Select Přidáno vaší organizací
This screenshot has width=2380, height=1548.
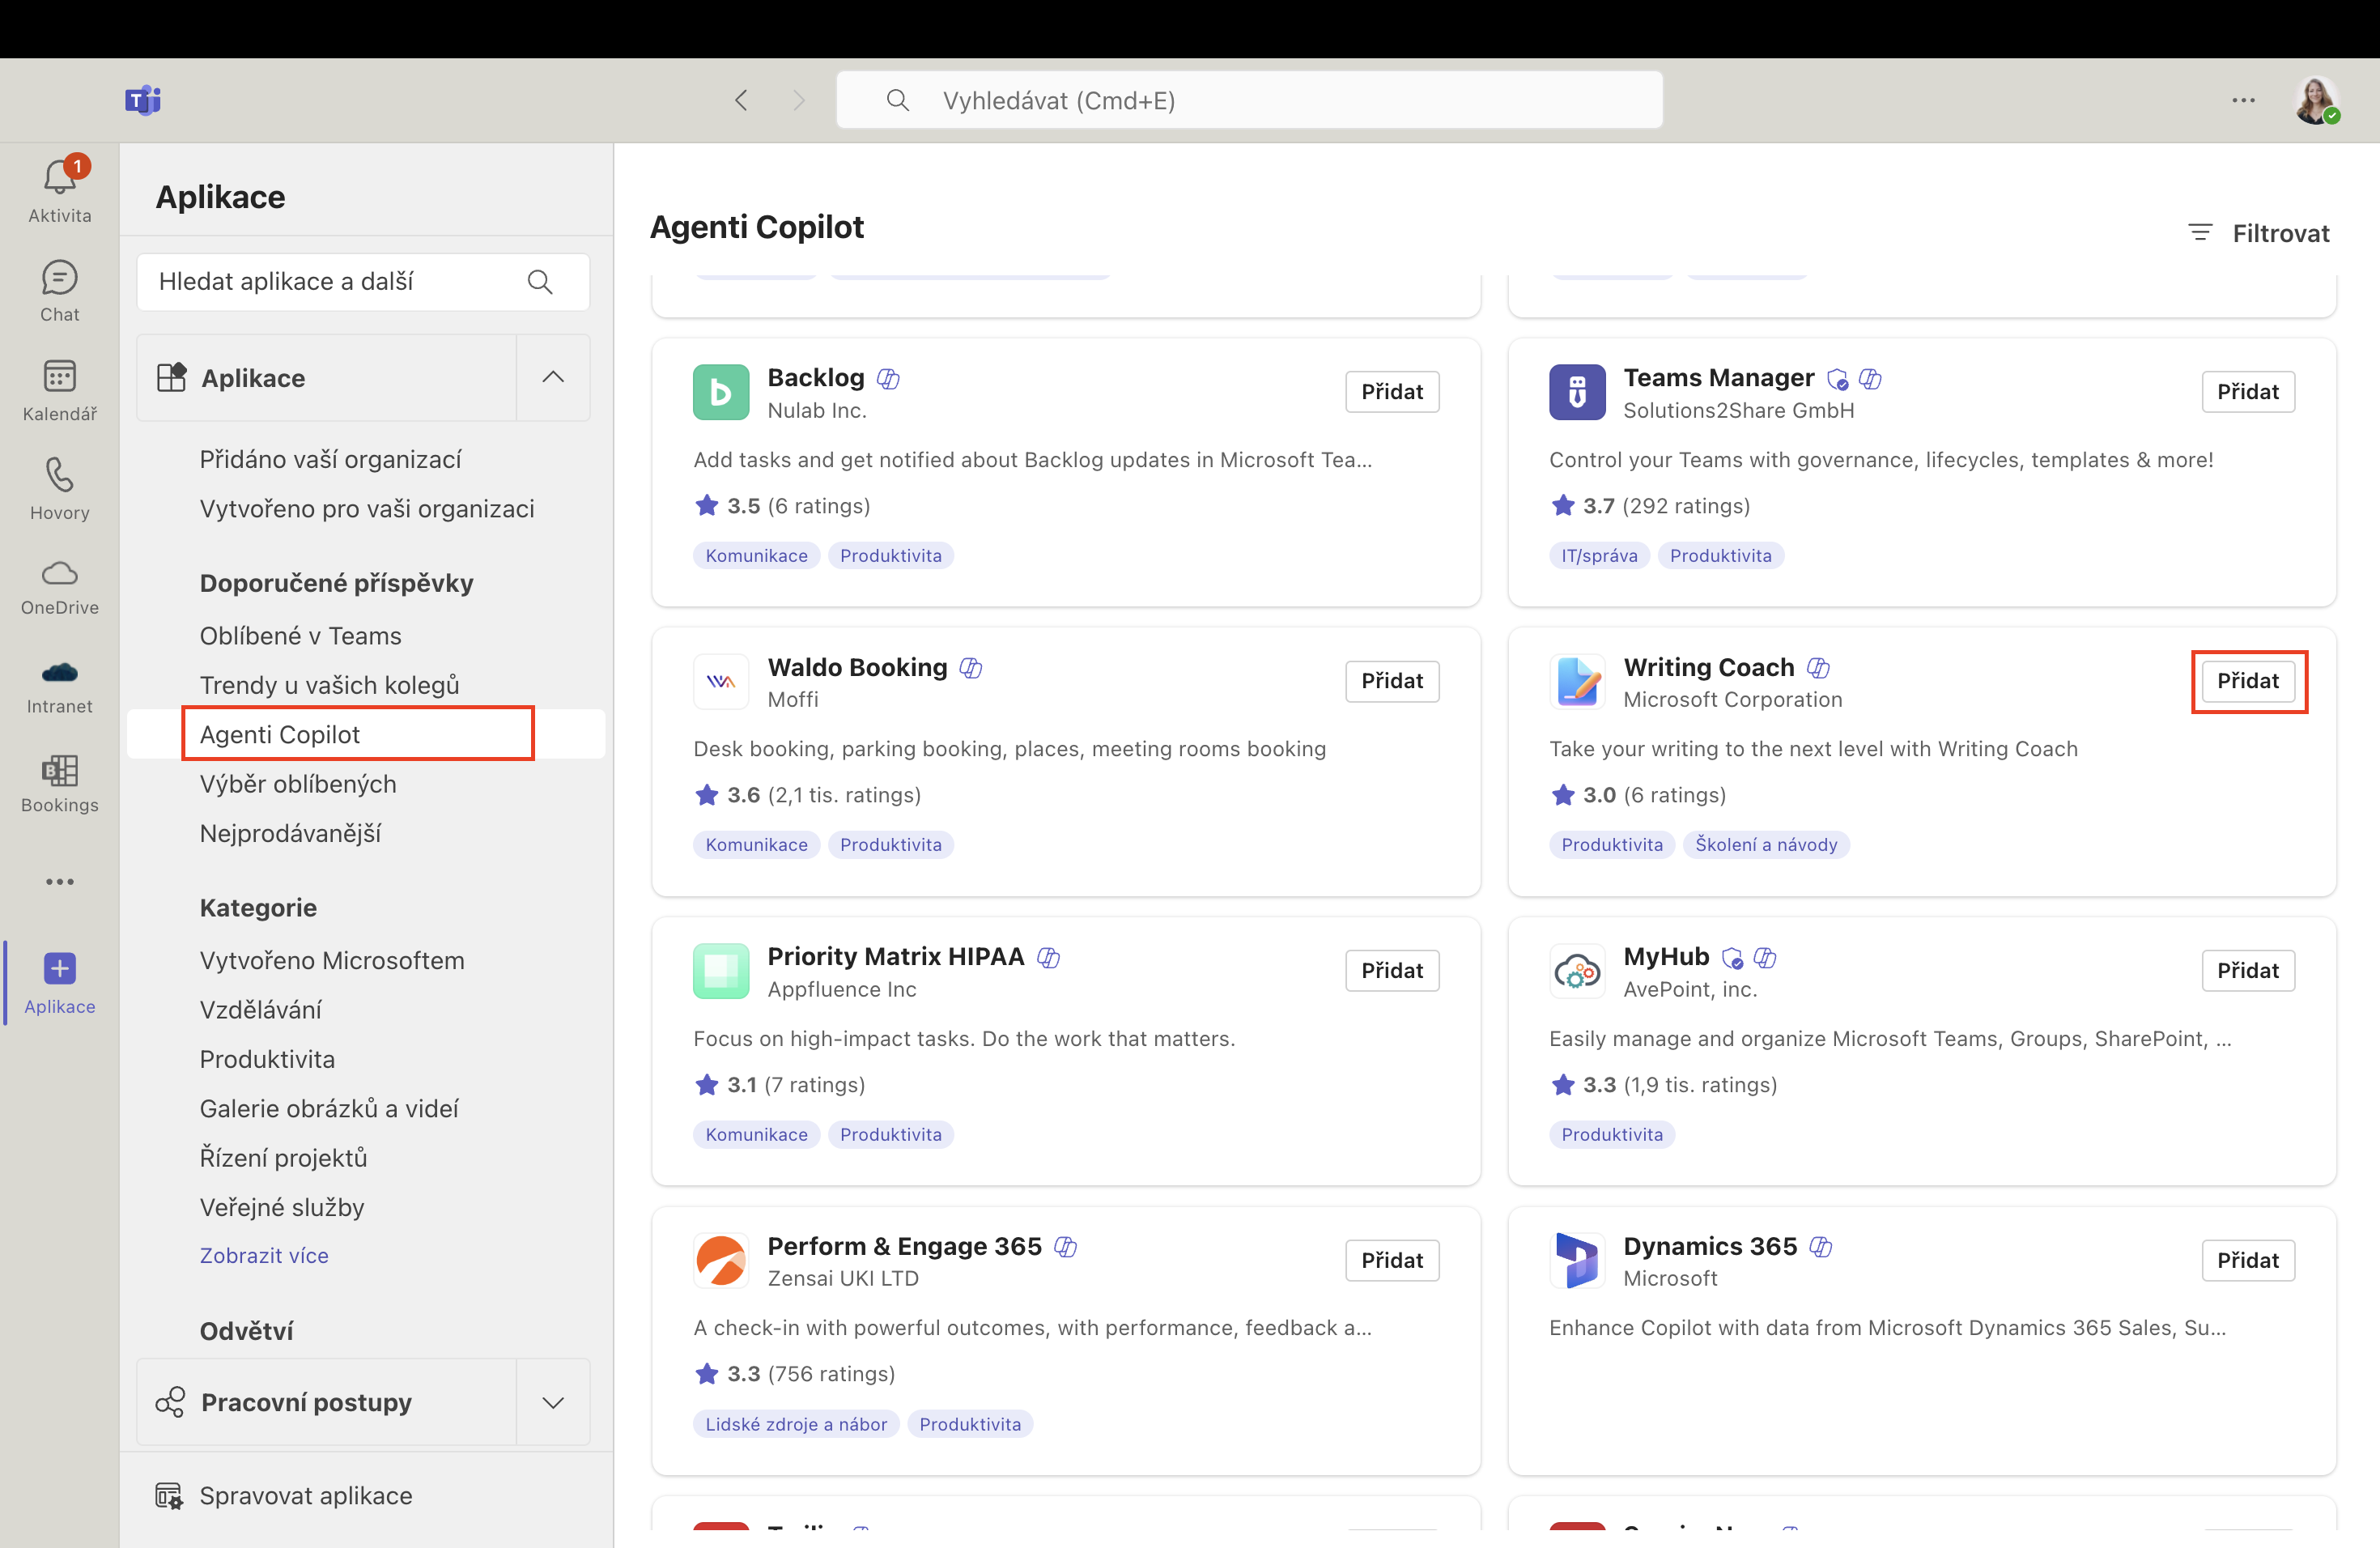pyautogui.click(x=330, y=460)
